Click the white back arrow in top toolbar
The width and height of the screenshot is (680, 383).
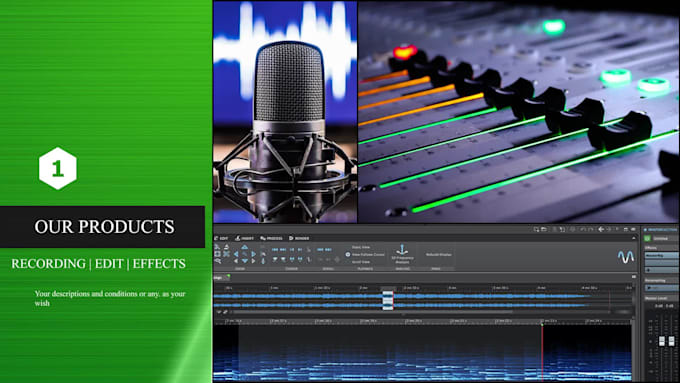(x=601, y=229)
